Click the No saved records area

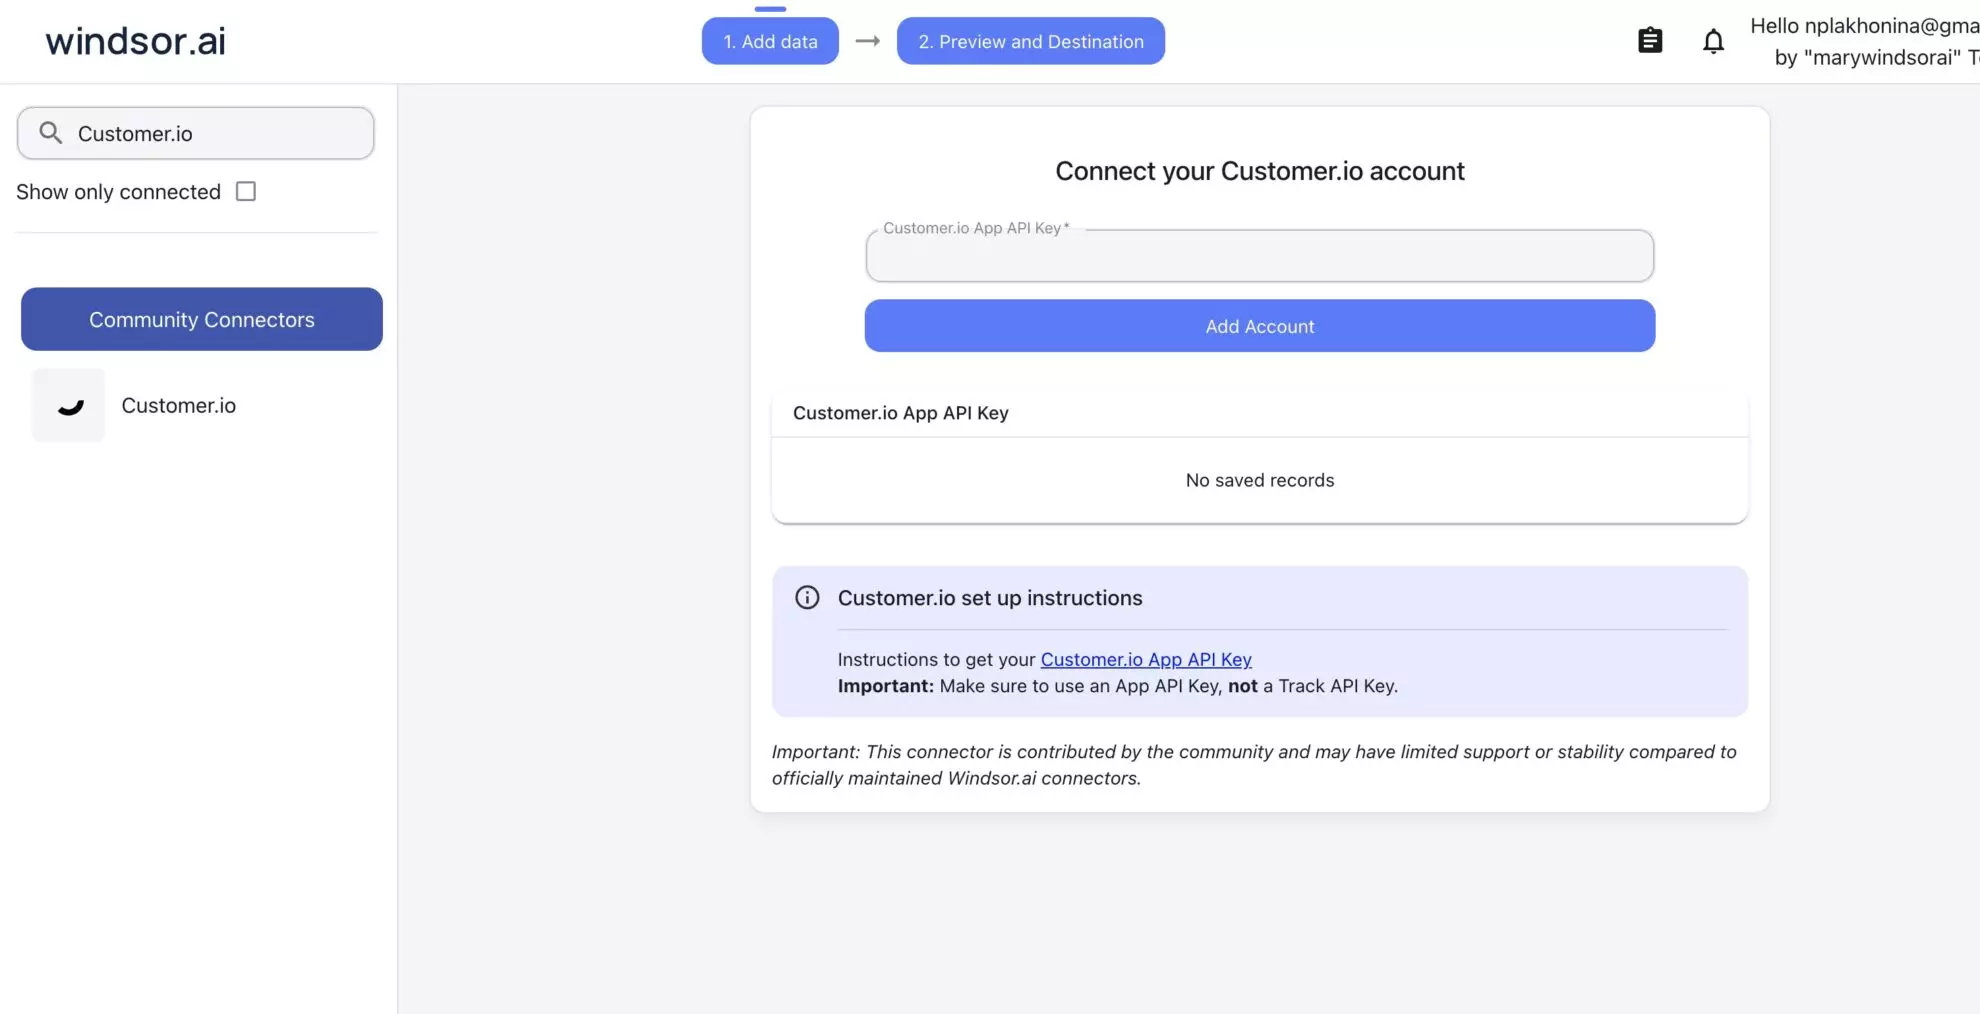[1259, 480]
